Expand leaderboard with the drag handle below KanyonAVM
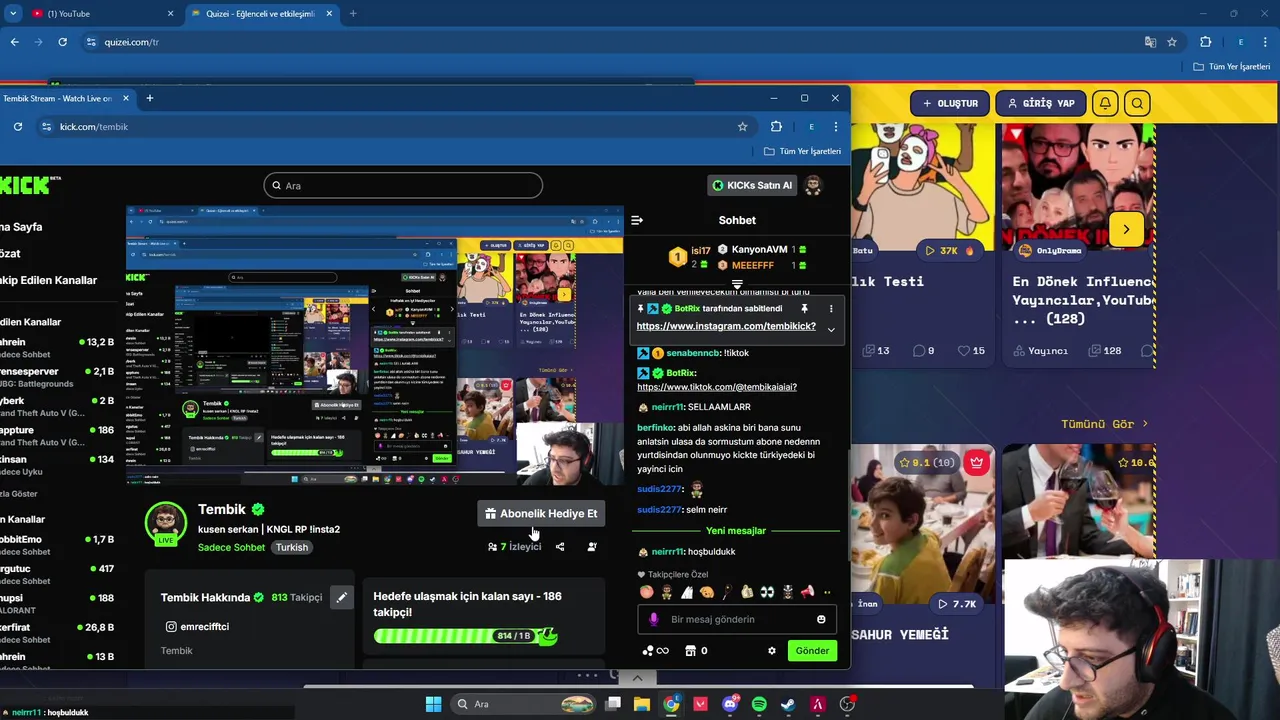The height and width of the screenshot is (720, 1280). (x=737, y=286)
